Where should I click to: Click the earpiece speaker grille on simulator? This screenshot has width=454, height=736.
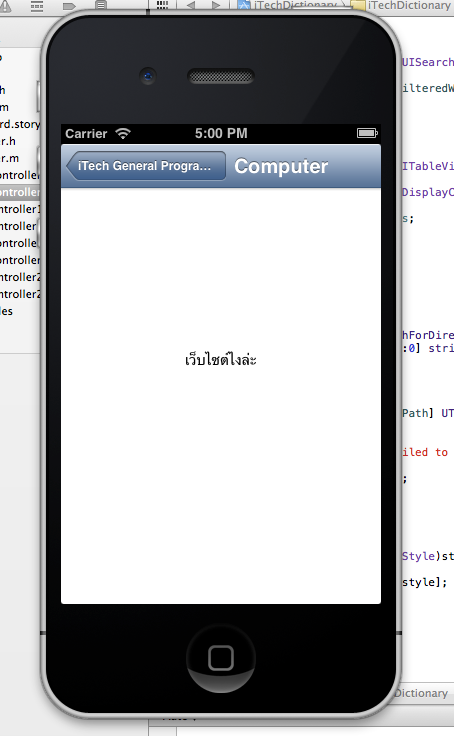(221, 76)
